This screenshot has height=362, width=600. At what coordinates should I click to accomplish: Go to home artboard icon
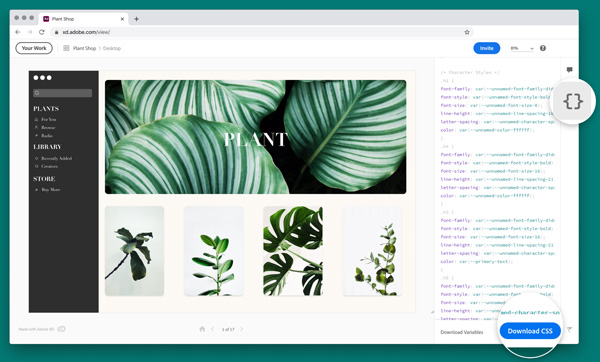pos(202,329)
